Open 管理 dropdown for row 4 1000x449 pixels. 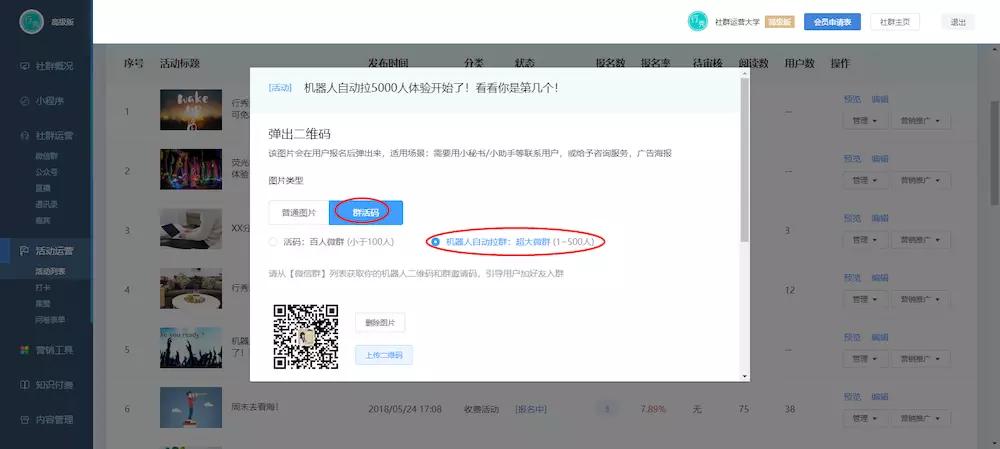pos(864,299)
